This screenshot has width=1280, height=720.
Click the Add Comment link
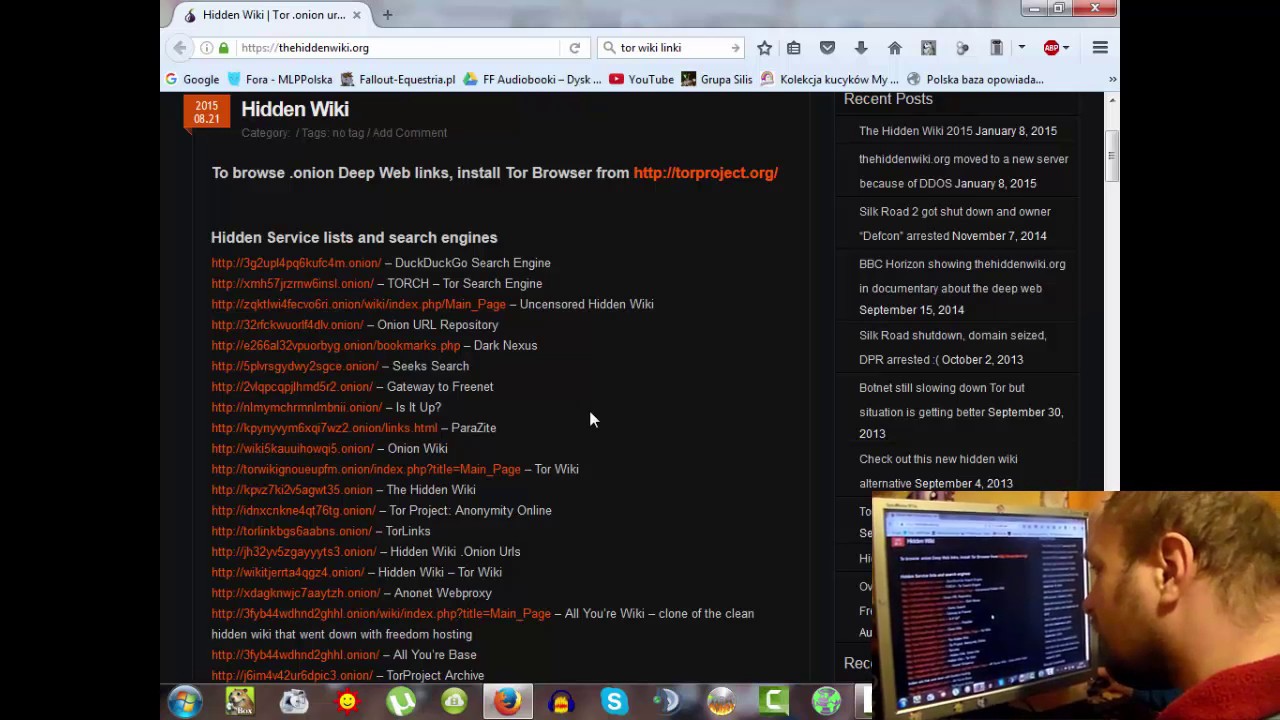pos(409,133)
